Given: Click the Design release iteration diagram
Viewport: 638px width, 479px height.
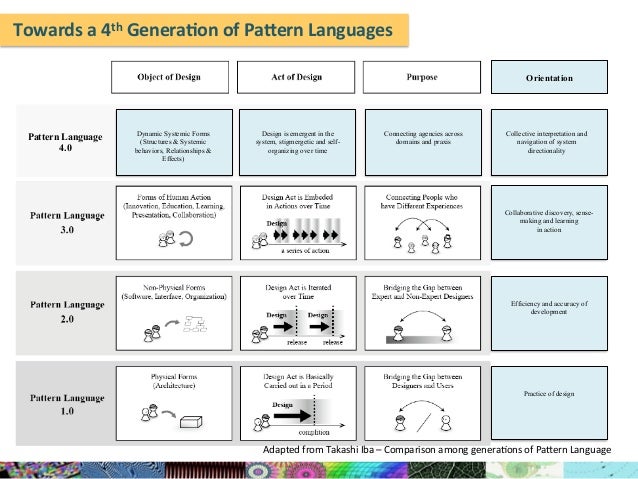Looking at the screenshot, I should point(298,326).
